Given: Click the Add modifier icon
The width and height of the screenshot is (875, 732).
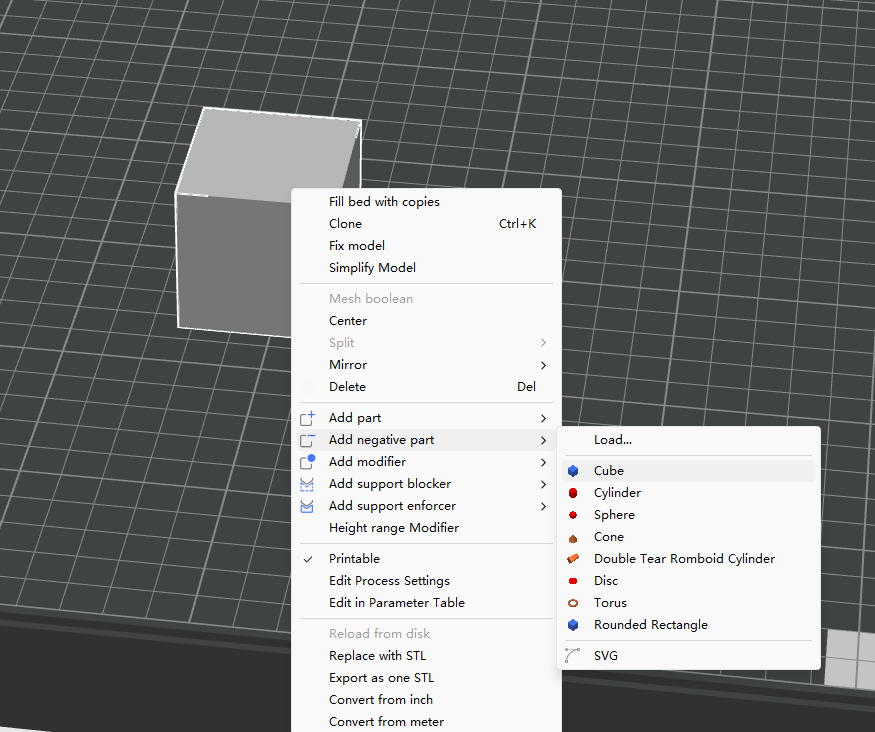Looking at the screenshot, I should click(308, 462).
